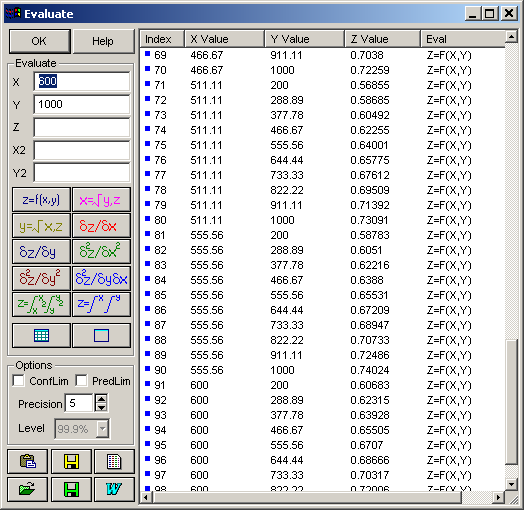Increase Precision with the up arrow
524x510 pixels.
(x=101, y=399)
